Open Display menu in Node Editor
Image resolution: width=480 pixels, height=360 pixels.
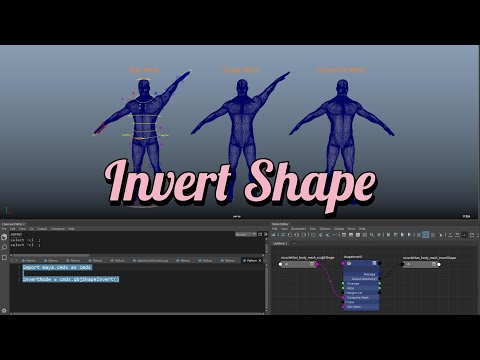point(339,229)
